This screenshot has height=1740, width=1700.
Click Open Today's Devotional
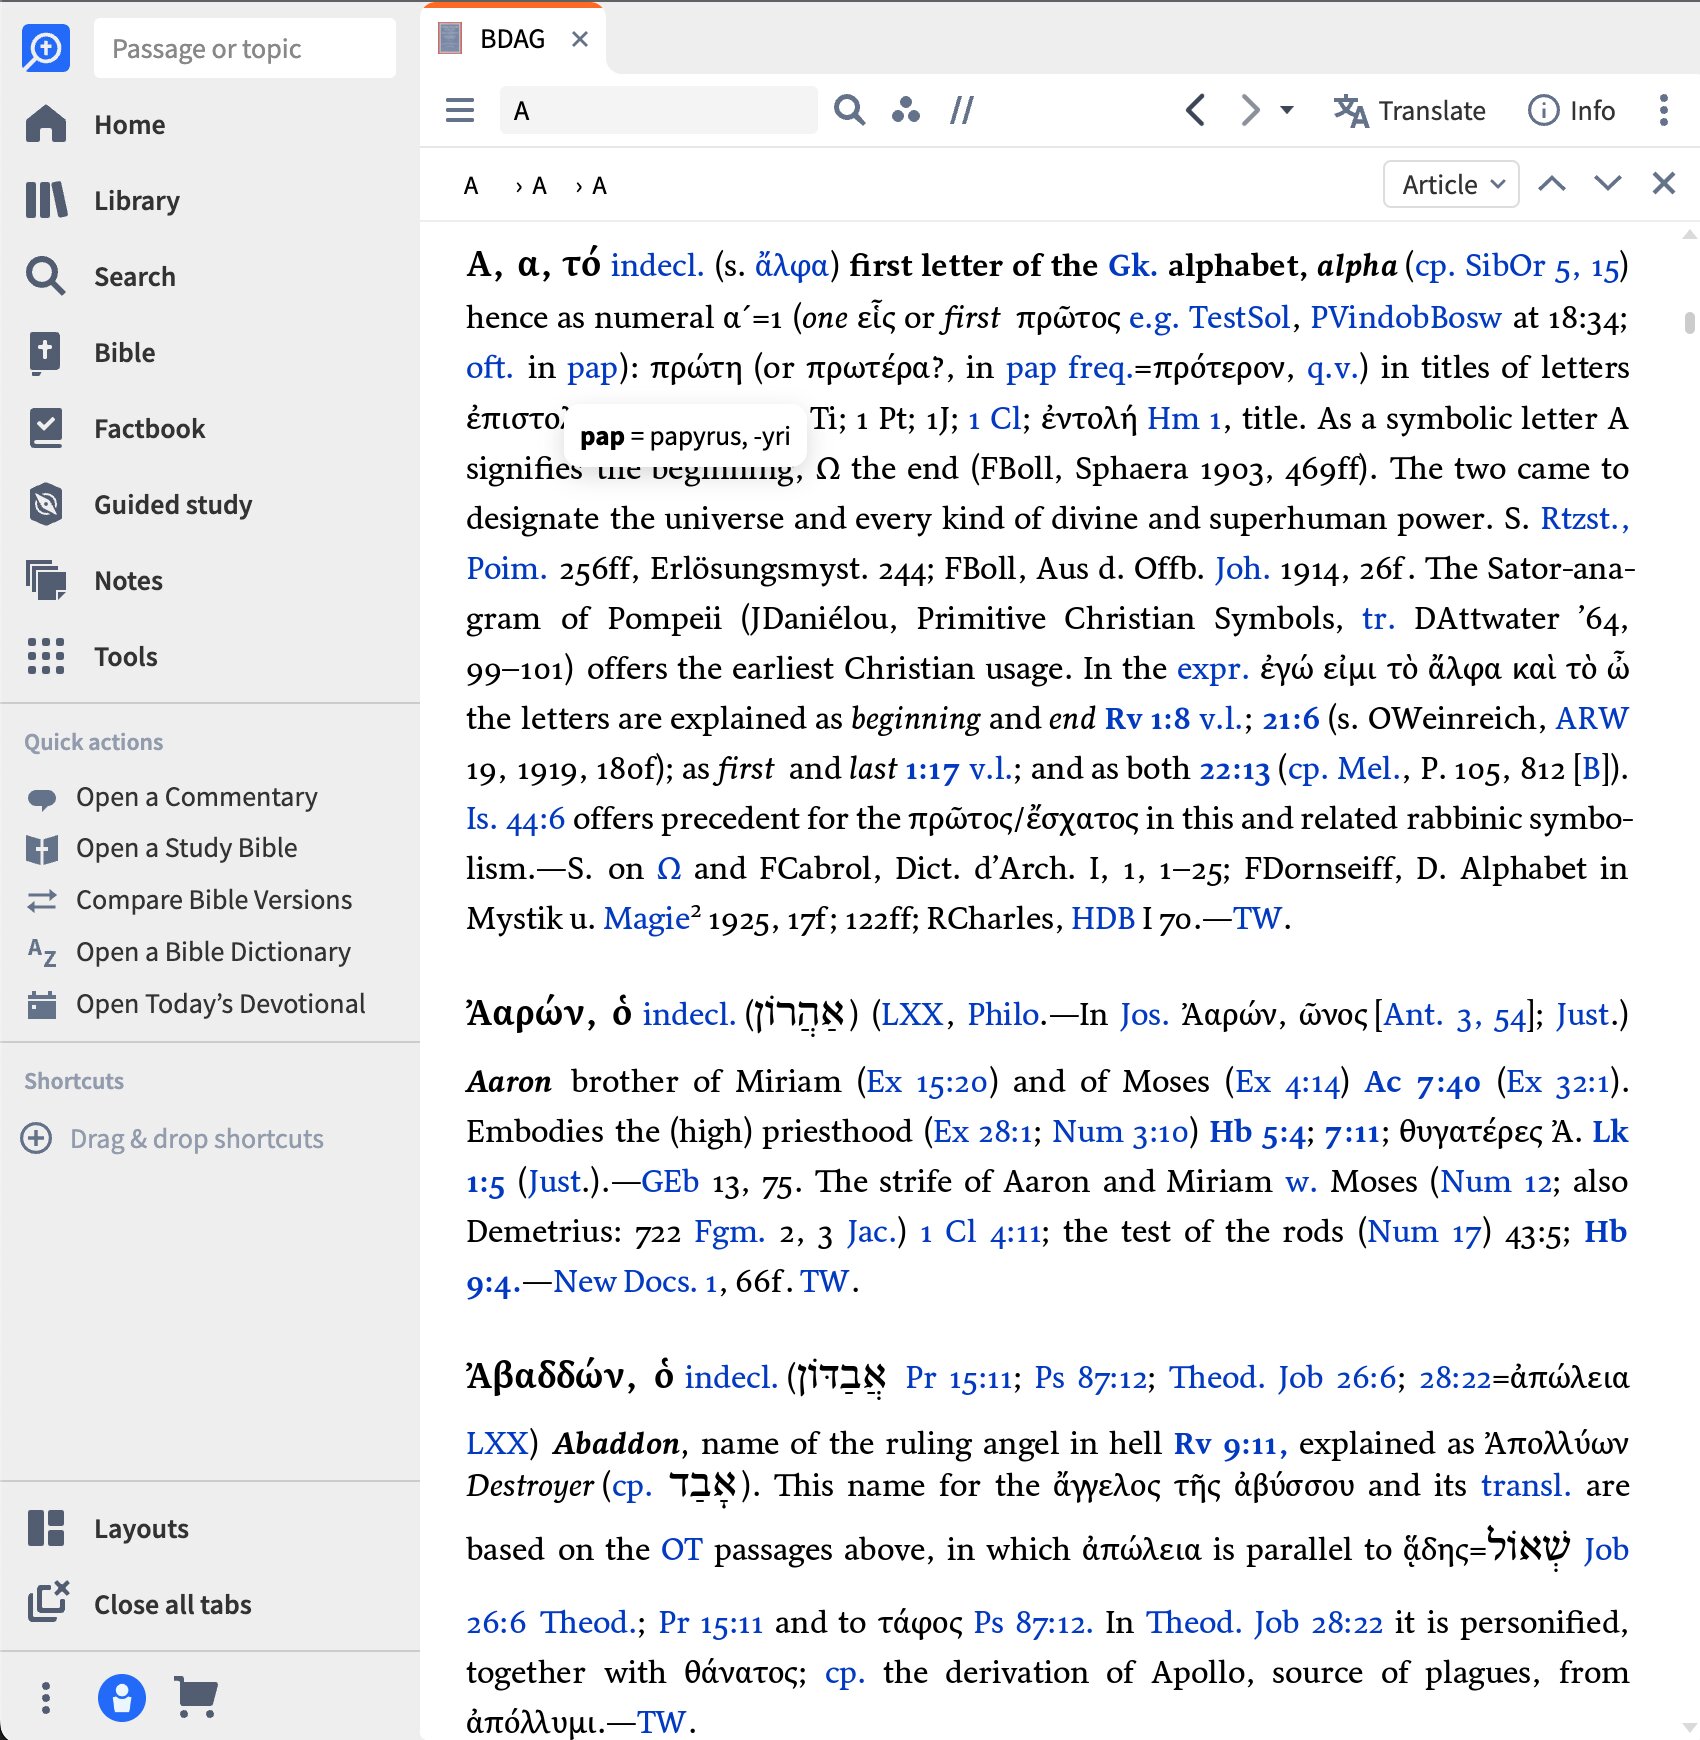(x=196, y=1004)
